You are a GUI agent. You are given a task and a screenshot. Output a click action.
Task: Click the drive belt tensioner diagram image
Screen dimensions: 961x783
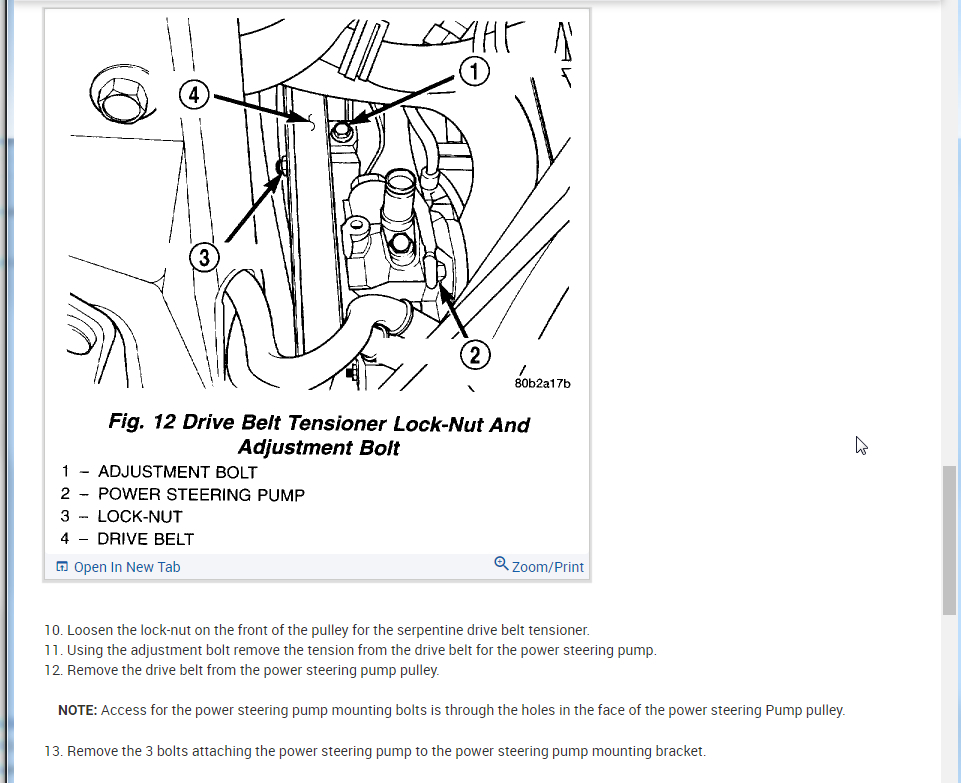tap(319, 204)
